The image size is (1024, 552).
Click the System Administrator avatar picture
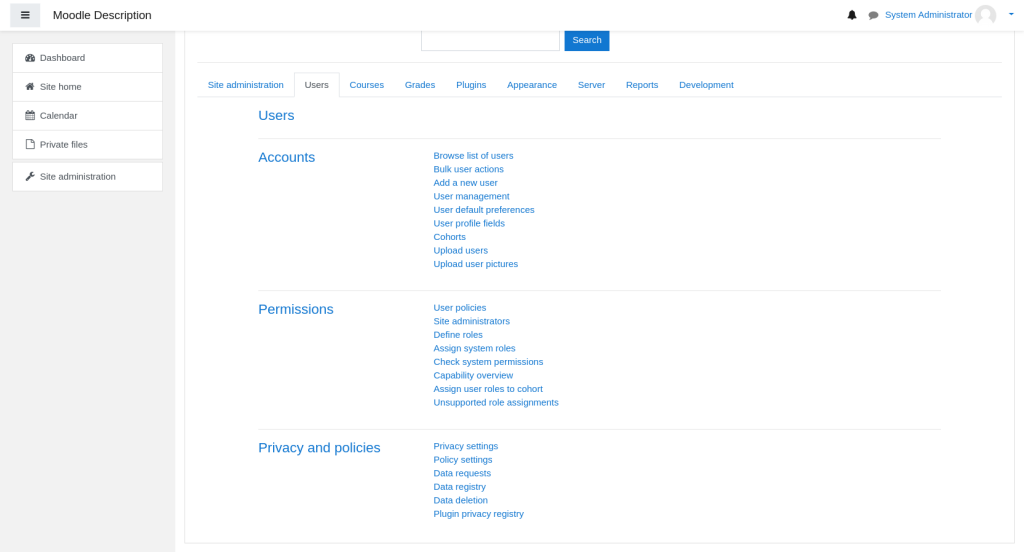[x=985, y=15]
